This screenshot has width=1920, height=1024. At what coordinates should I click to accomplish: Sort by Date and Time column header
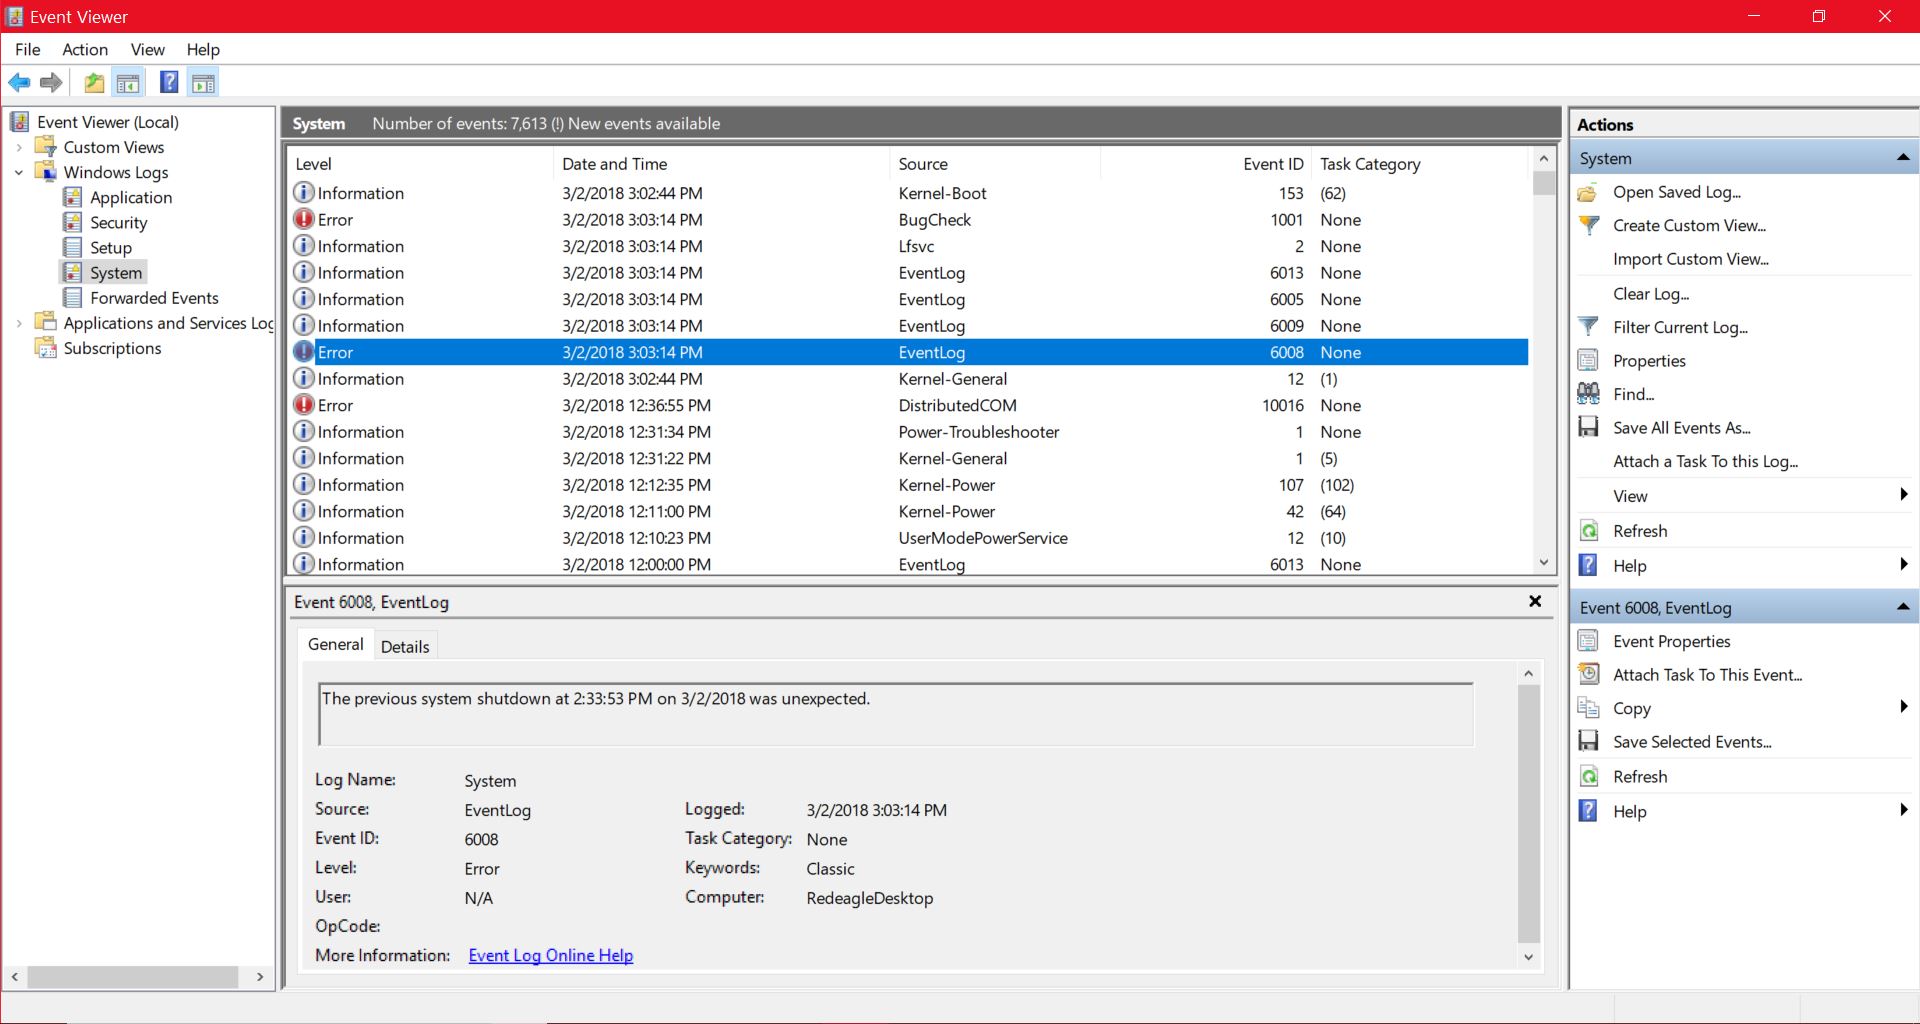pyautogui.click(x=721, y=164)
